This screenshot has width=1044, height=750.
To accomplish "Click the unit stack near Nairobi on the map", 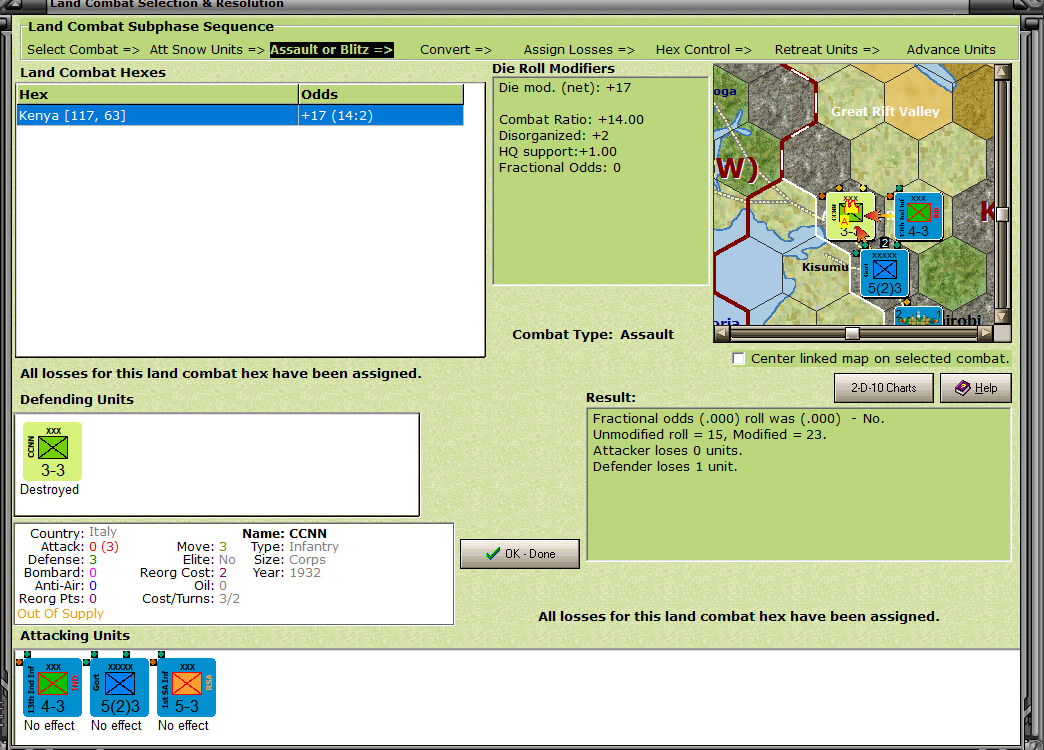I will (918, 318).
